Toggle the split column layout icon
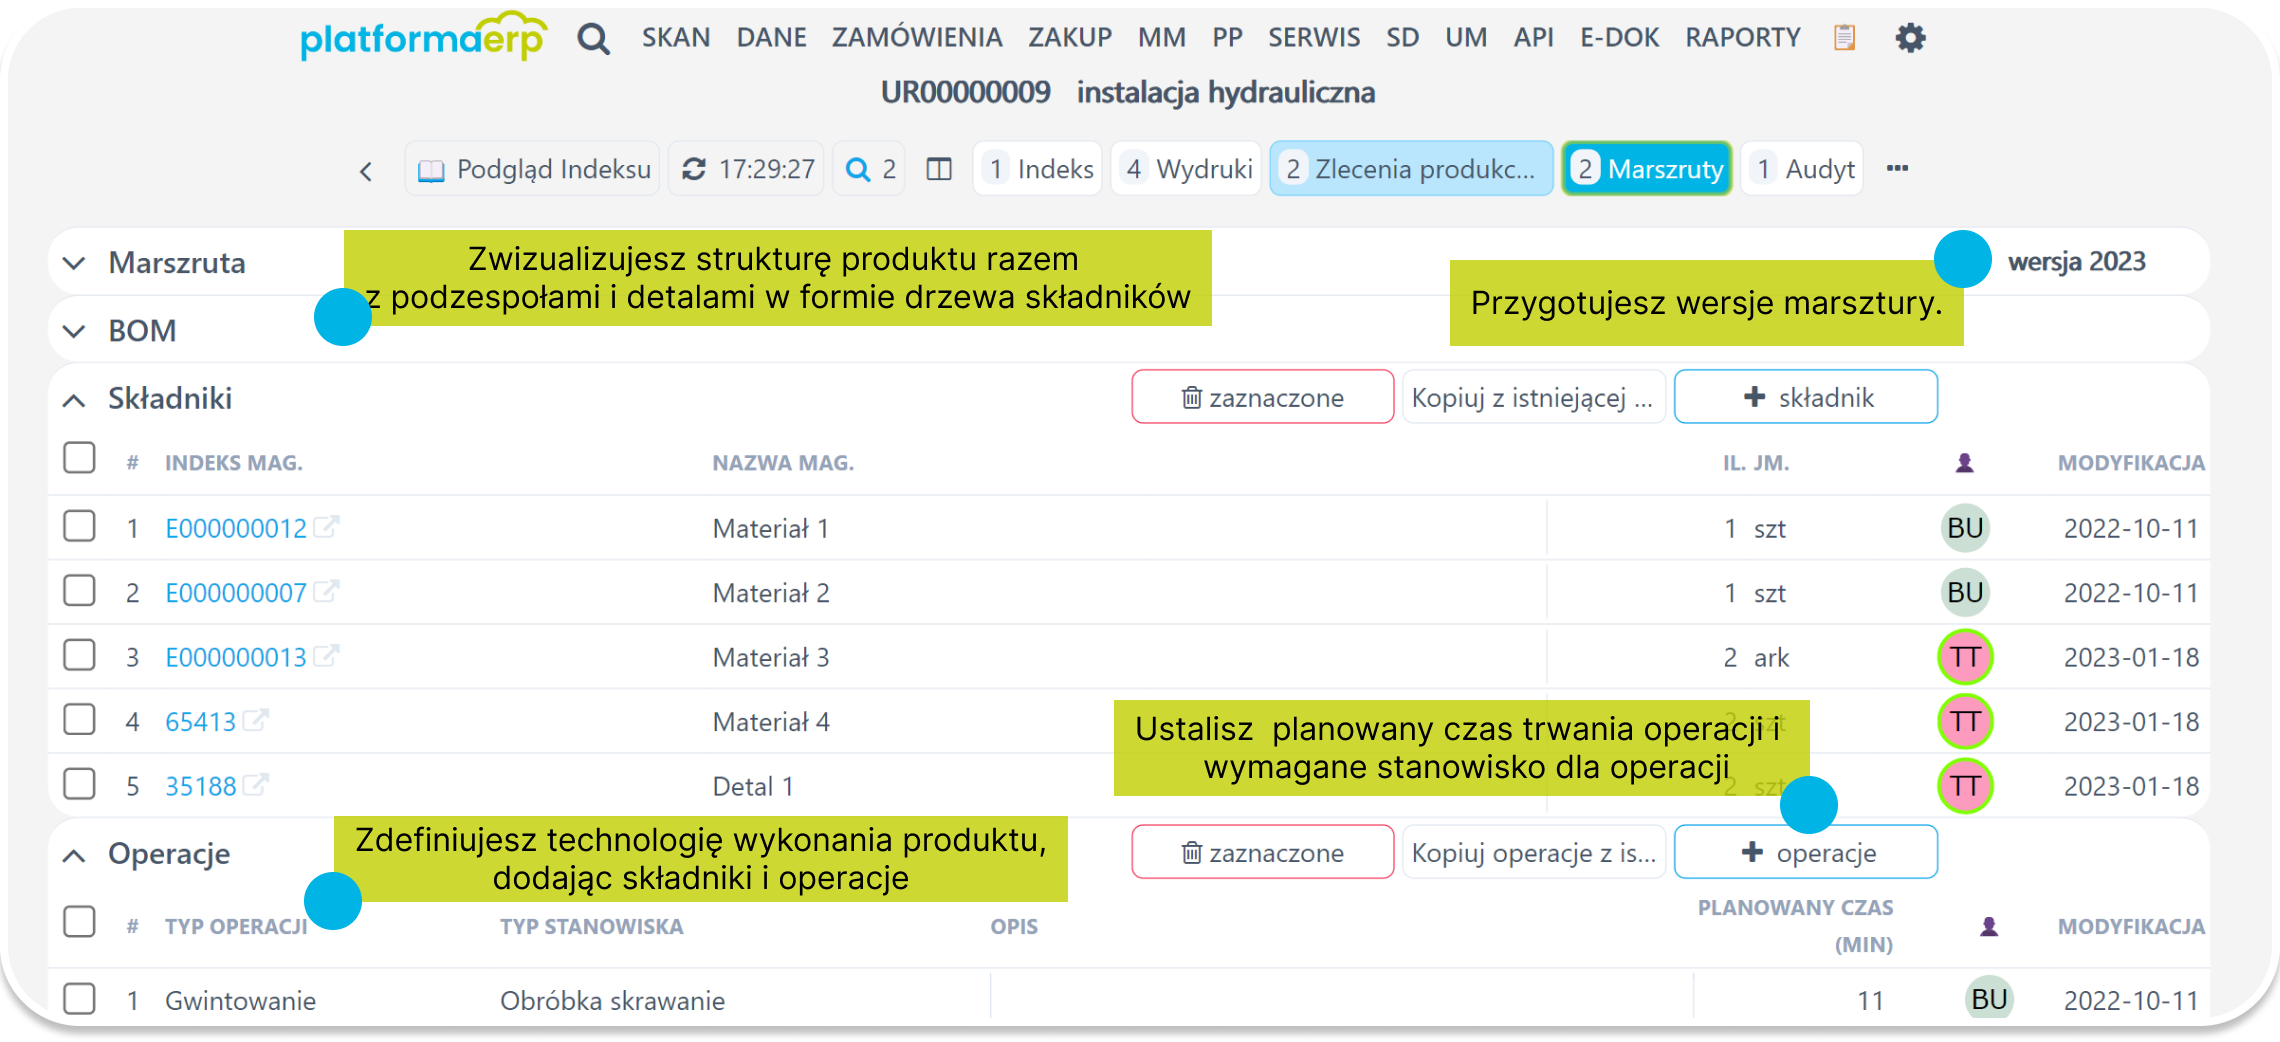 [x=939, y=169]
